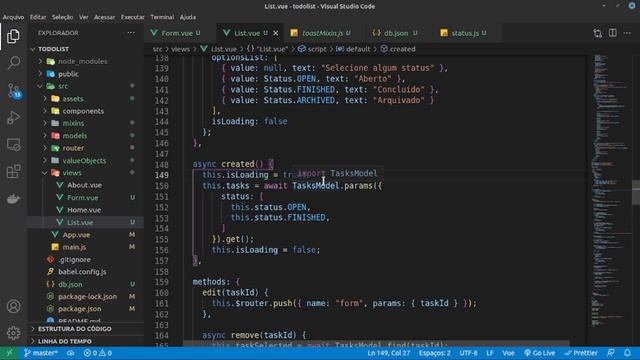Viewport: 640px width, 360px height.
Task: Expand the components folder
Action: [x=86, y=111]
